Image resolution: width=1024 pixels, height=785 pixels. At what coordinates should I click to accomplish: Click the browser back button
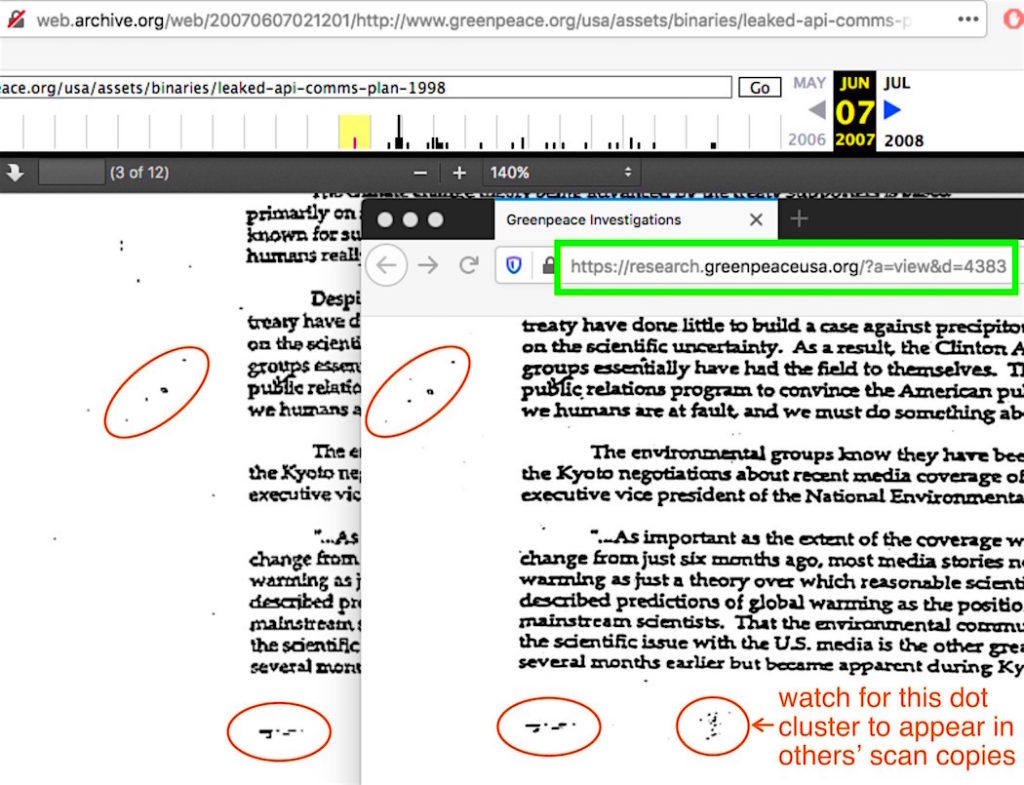[389, 266]
